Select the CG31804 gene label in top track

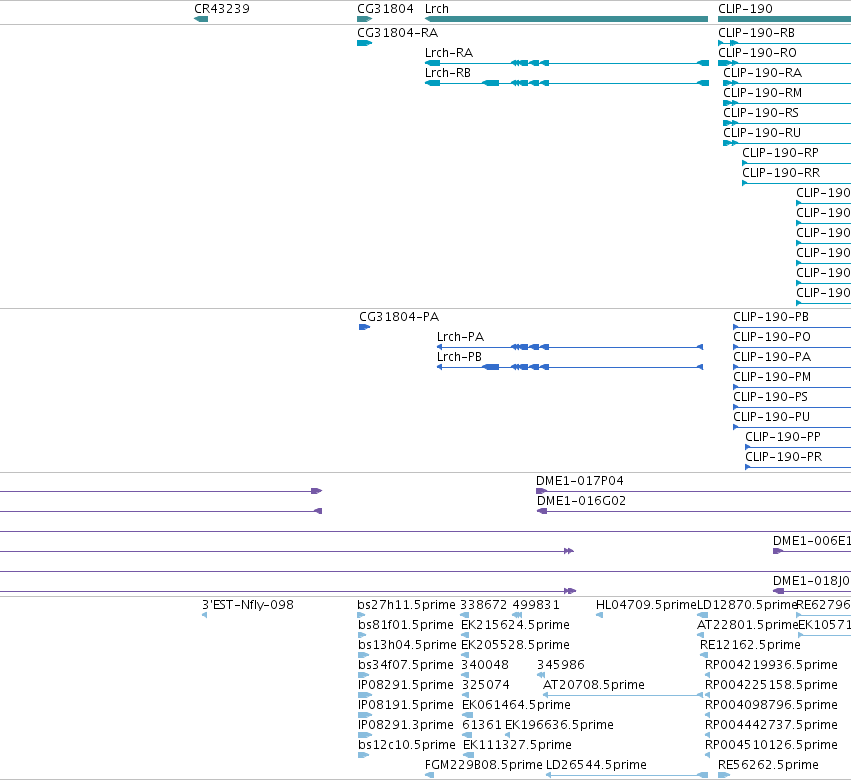[385, 9]
